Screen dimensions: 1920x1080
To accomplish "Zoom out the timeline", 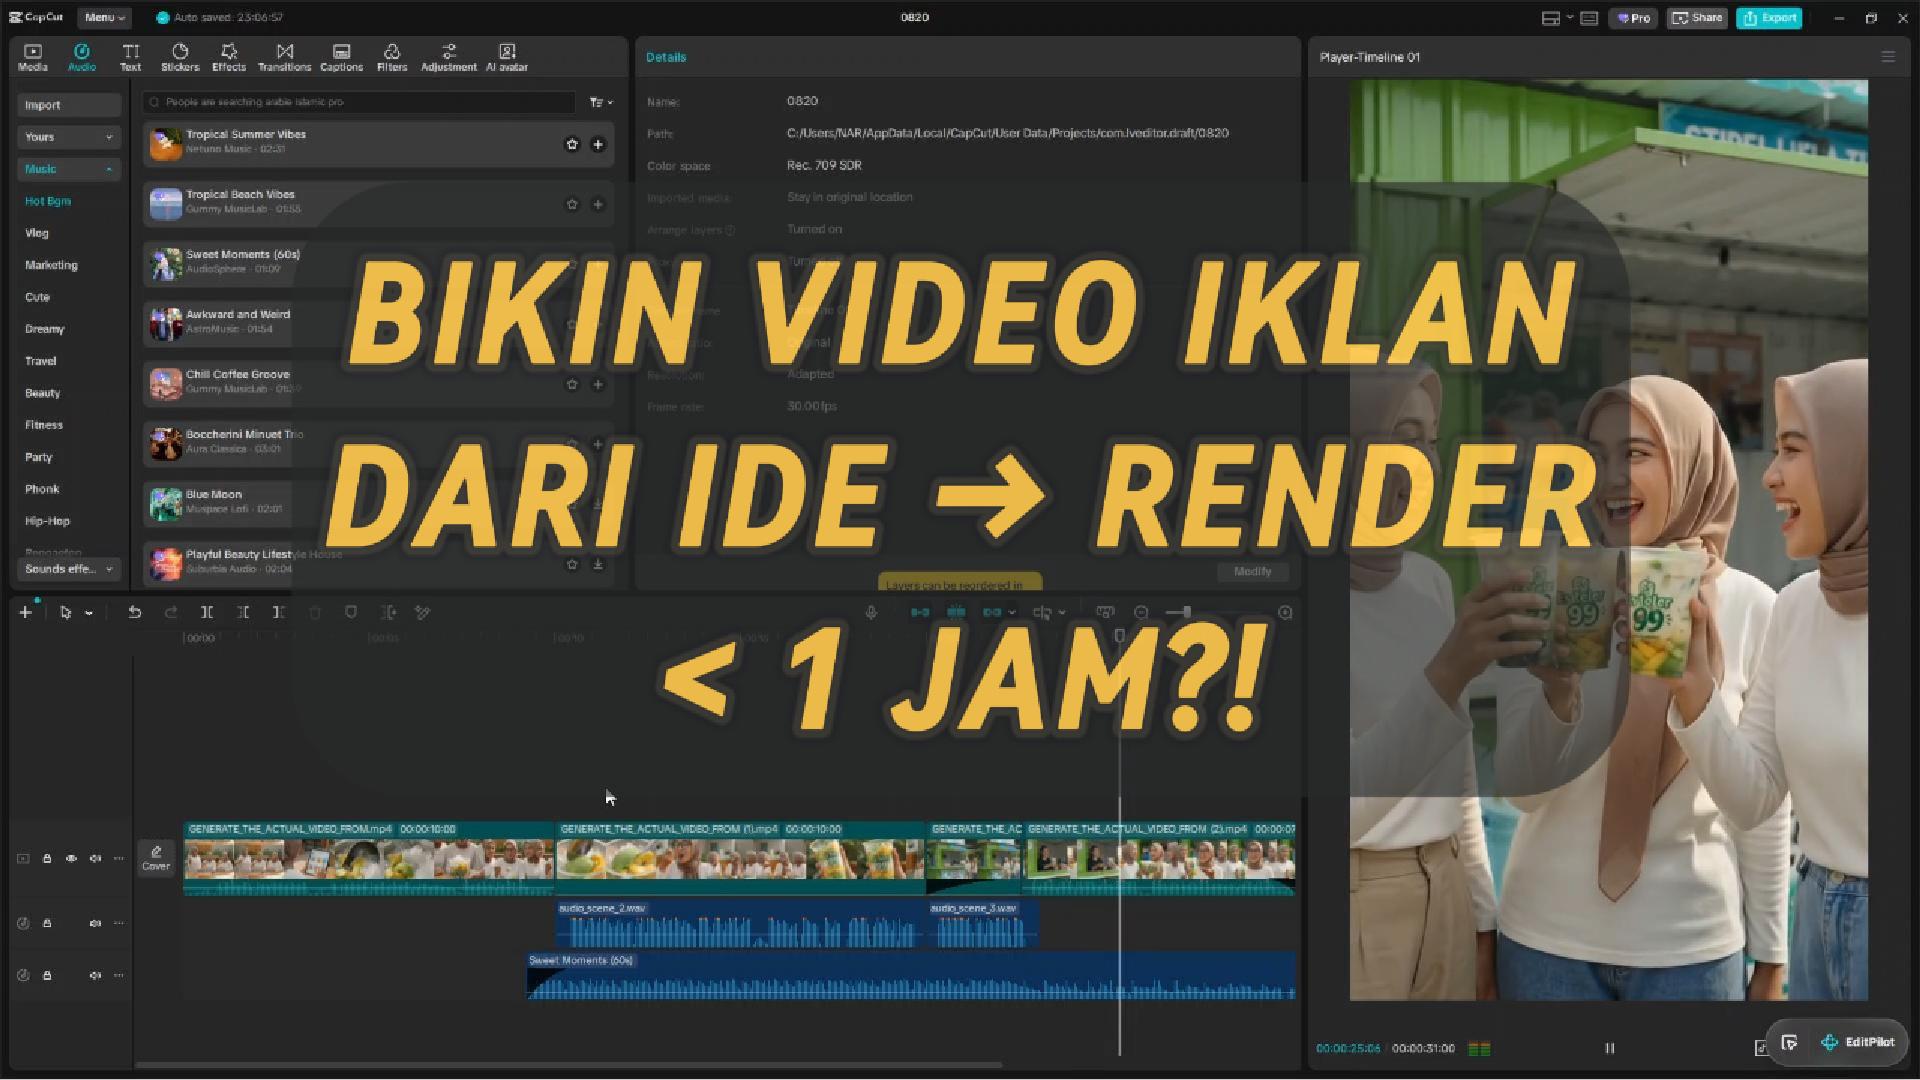I will pyautogui.click(x=1141, y=612).
